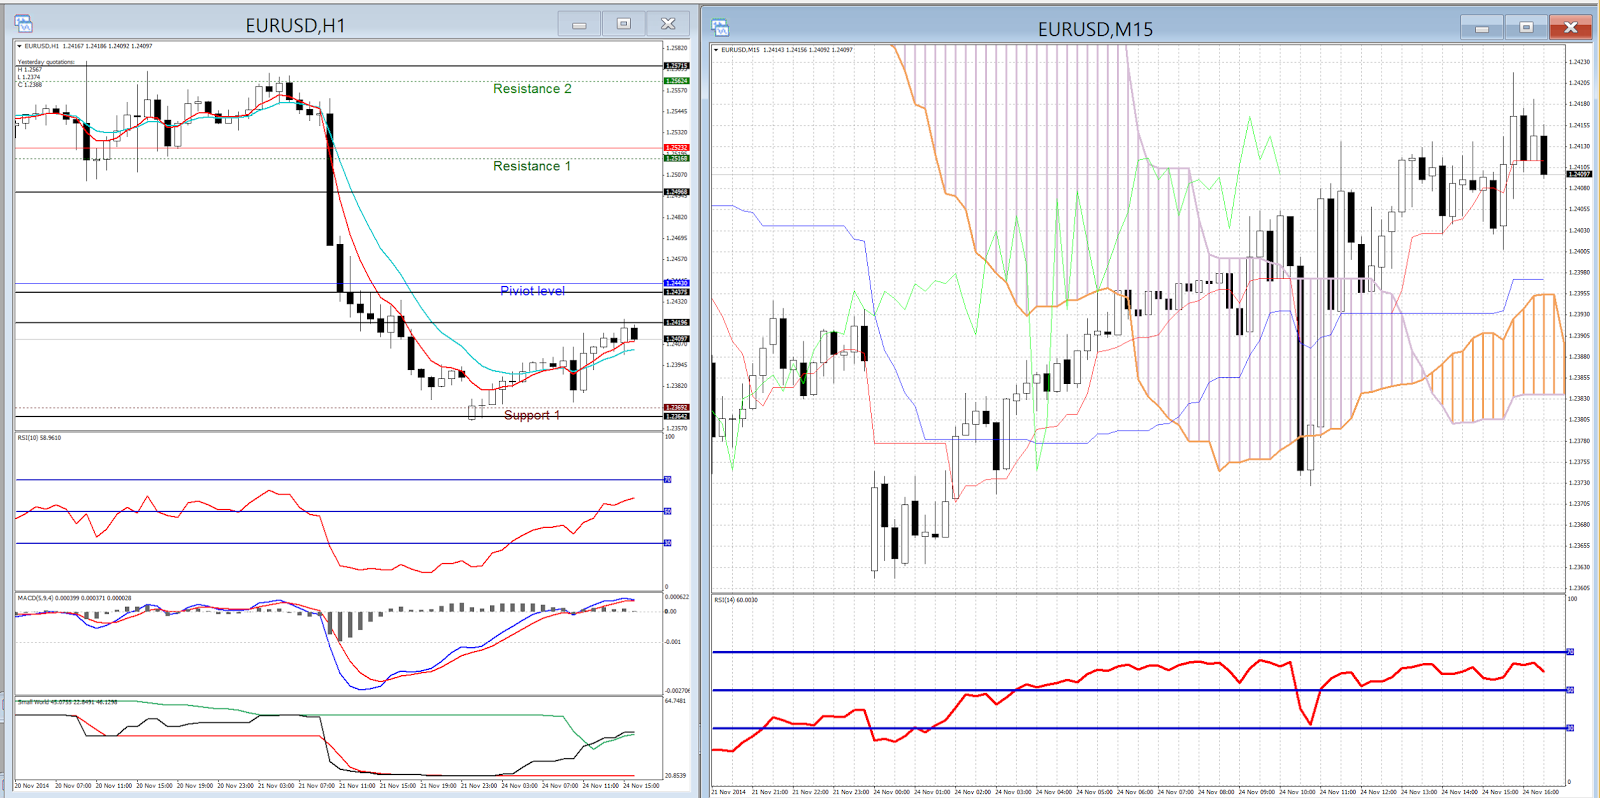The height and width of the screenshot is (798, 1600).
Task: Click the Pivot level label
Action: [533, 291]
